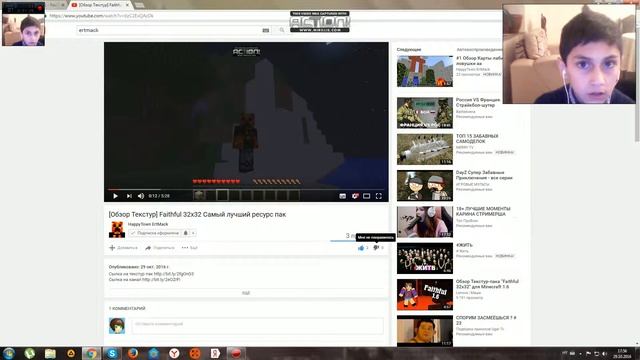The width and height of the screenshot is (640, 360).
Task: Click title 'Россия VS Франция Страйкбол-шутер'
Action: (478, 102)
